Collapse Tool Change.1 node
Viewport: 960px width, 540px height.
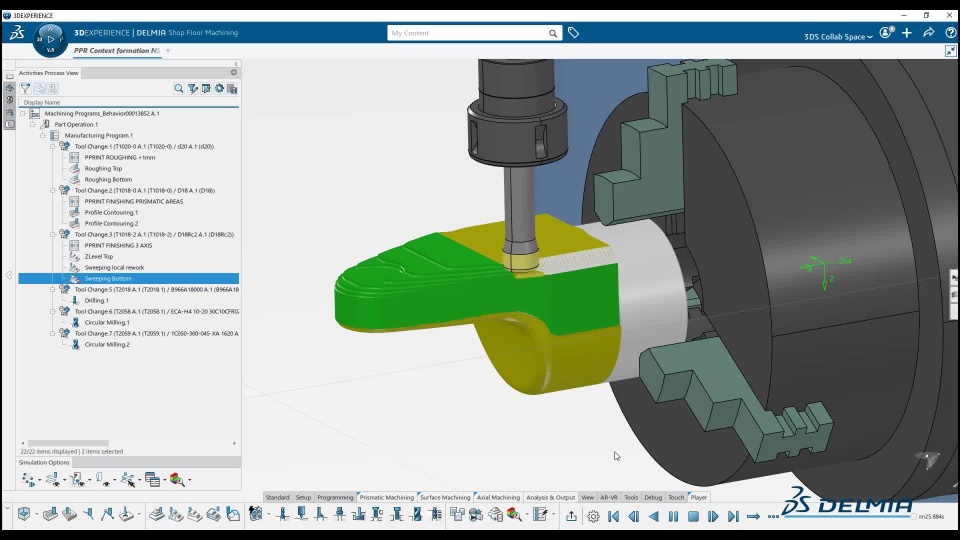[x=53, y=146]
